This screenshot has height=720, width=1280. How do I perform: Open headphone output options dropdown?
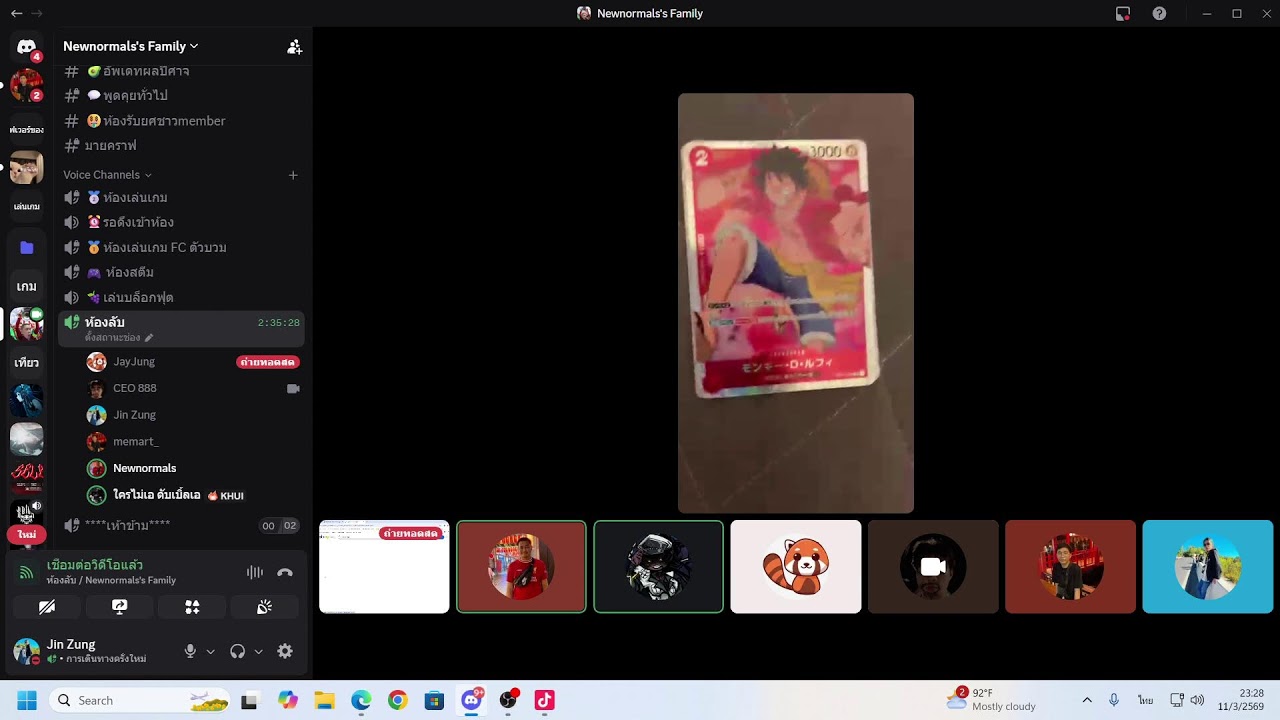(x=258, y=651)
